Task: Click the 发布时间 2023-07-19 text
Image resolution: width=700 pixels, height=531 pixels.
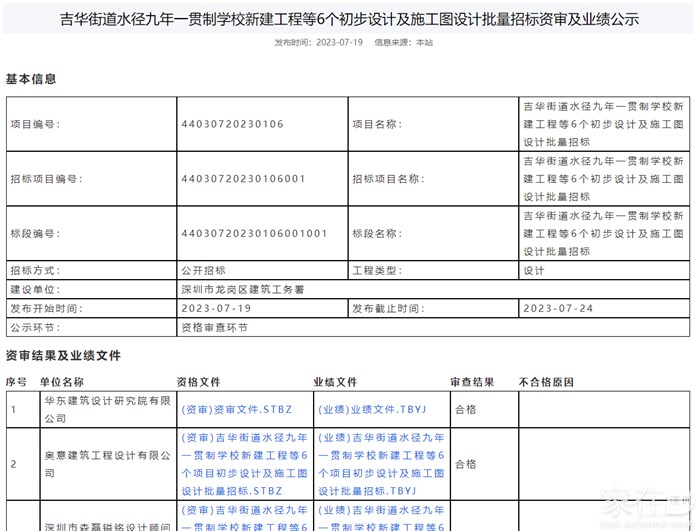Action: pos(320,43)
